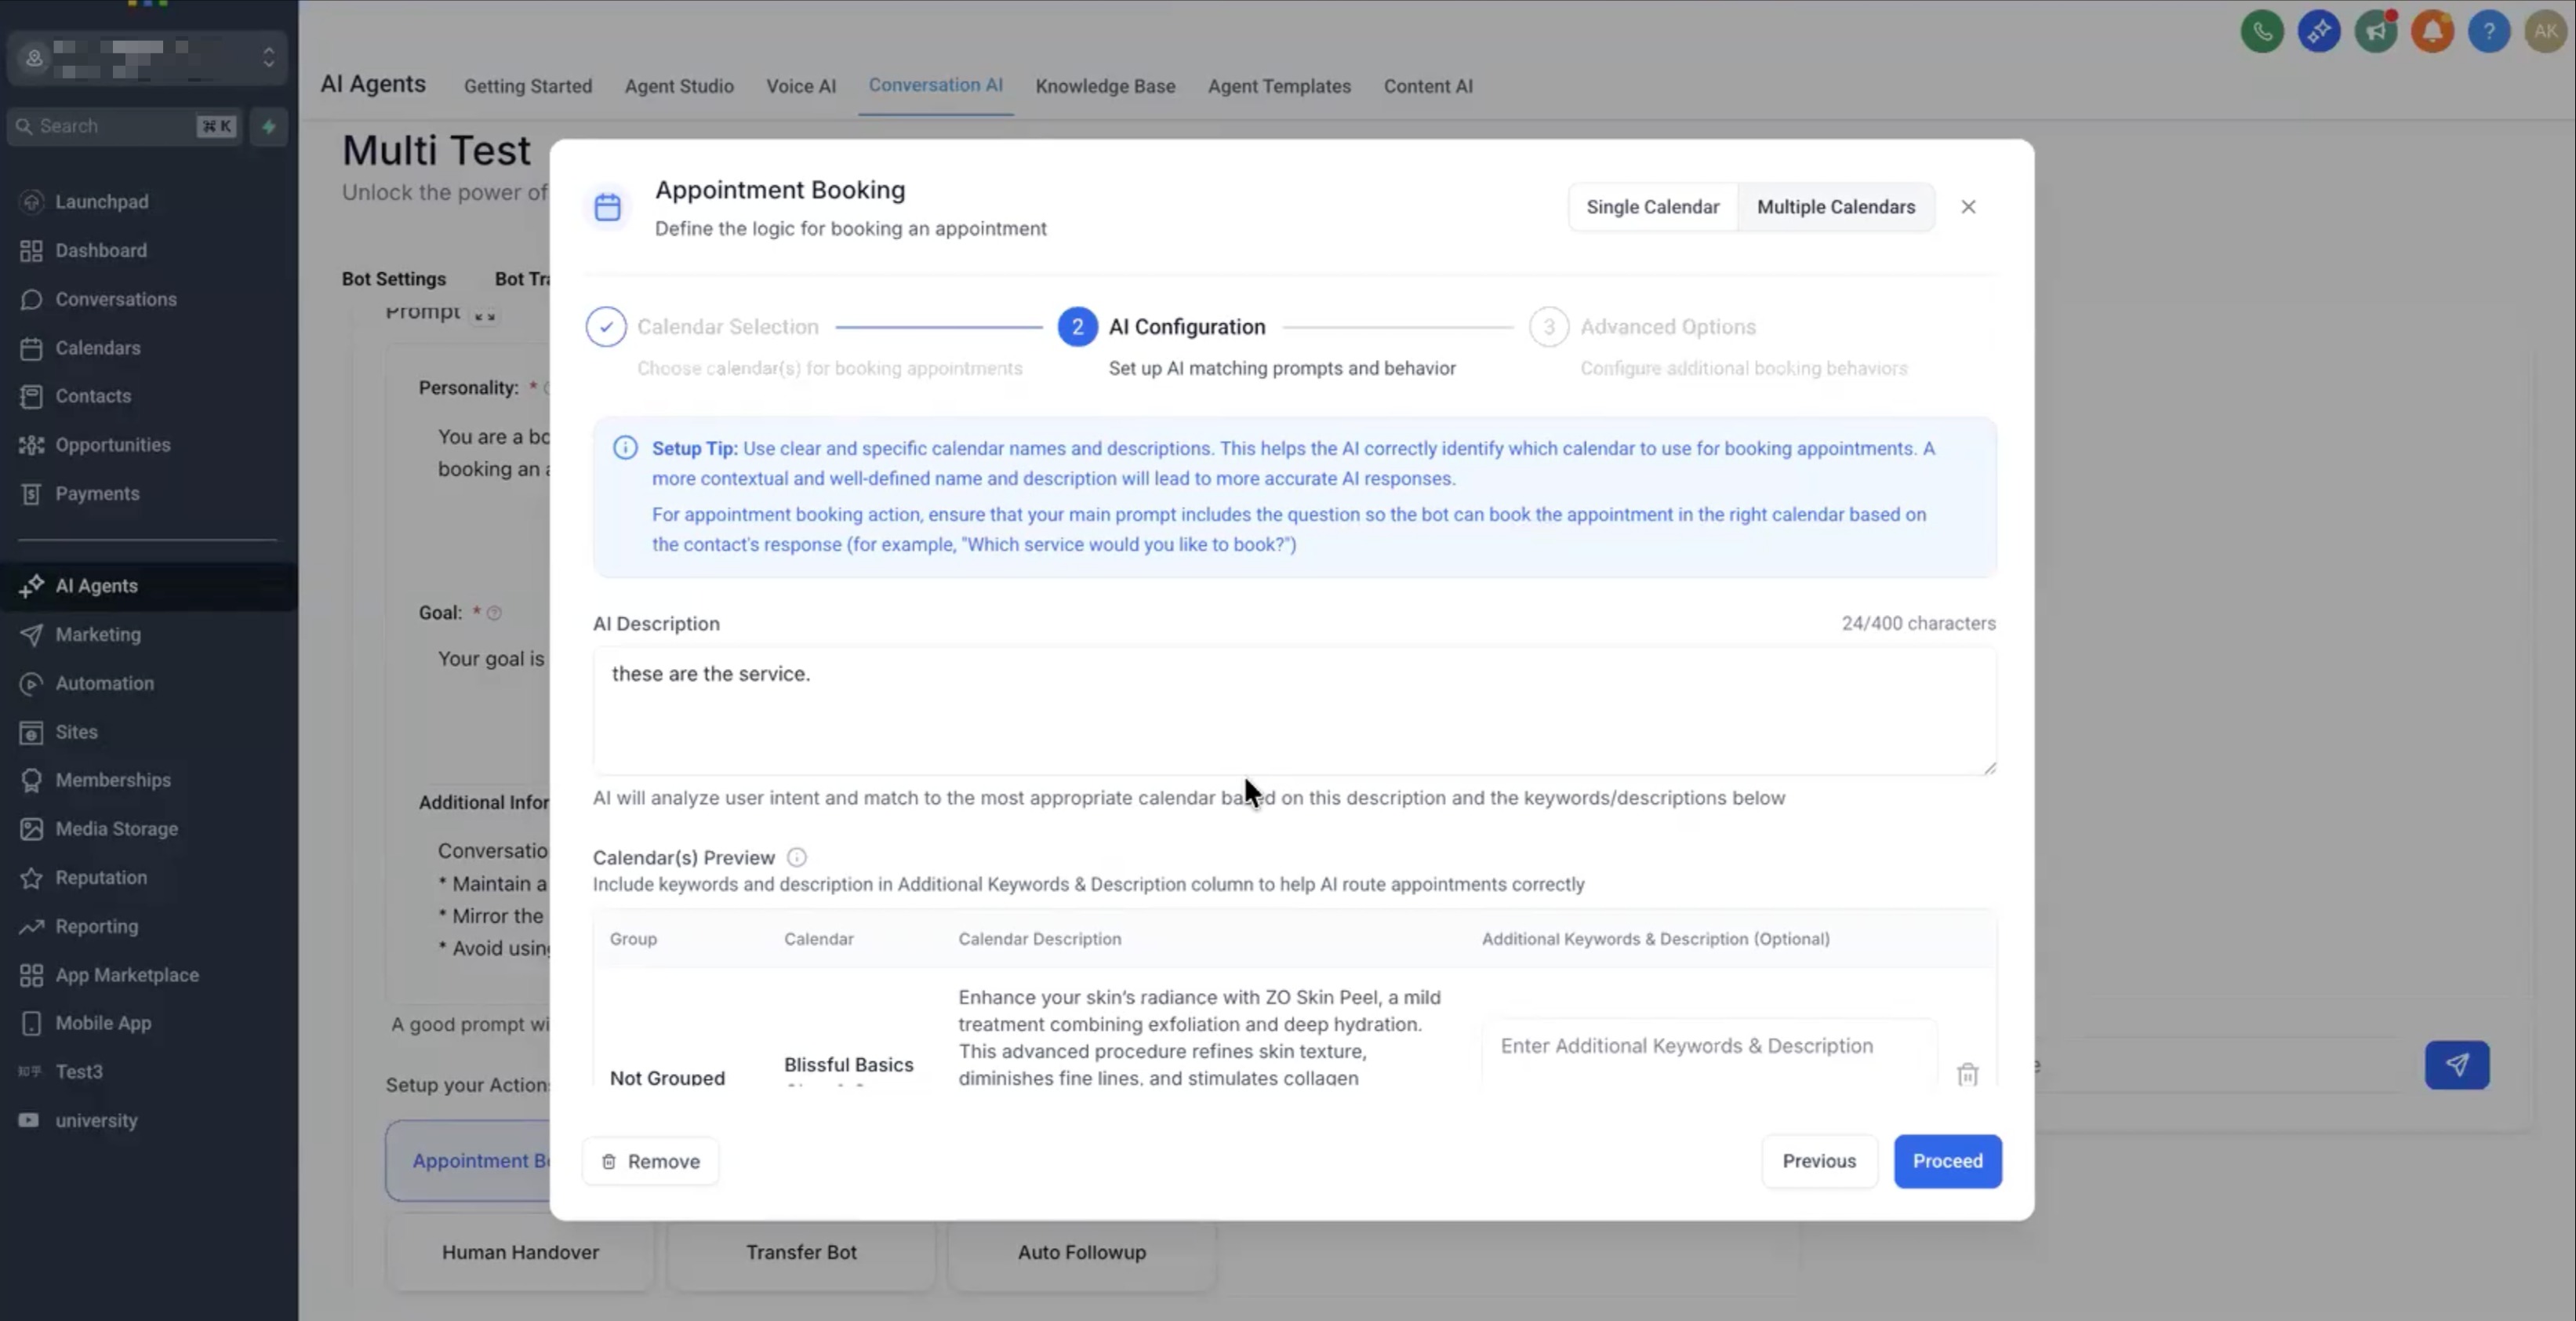Expand the account switcher dropdown

[x=268, y=57]
